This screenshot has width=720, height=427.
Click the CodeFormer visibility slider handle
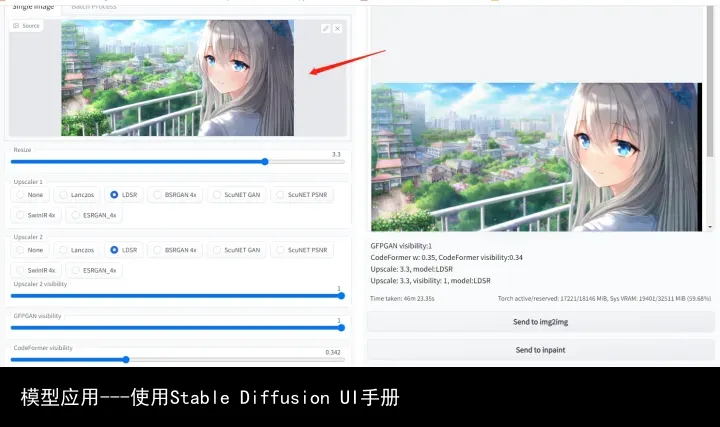(x=126, y=359)
